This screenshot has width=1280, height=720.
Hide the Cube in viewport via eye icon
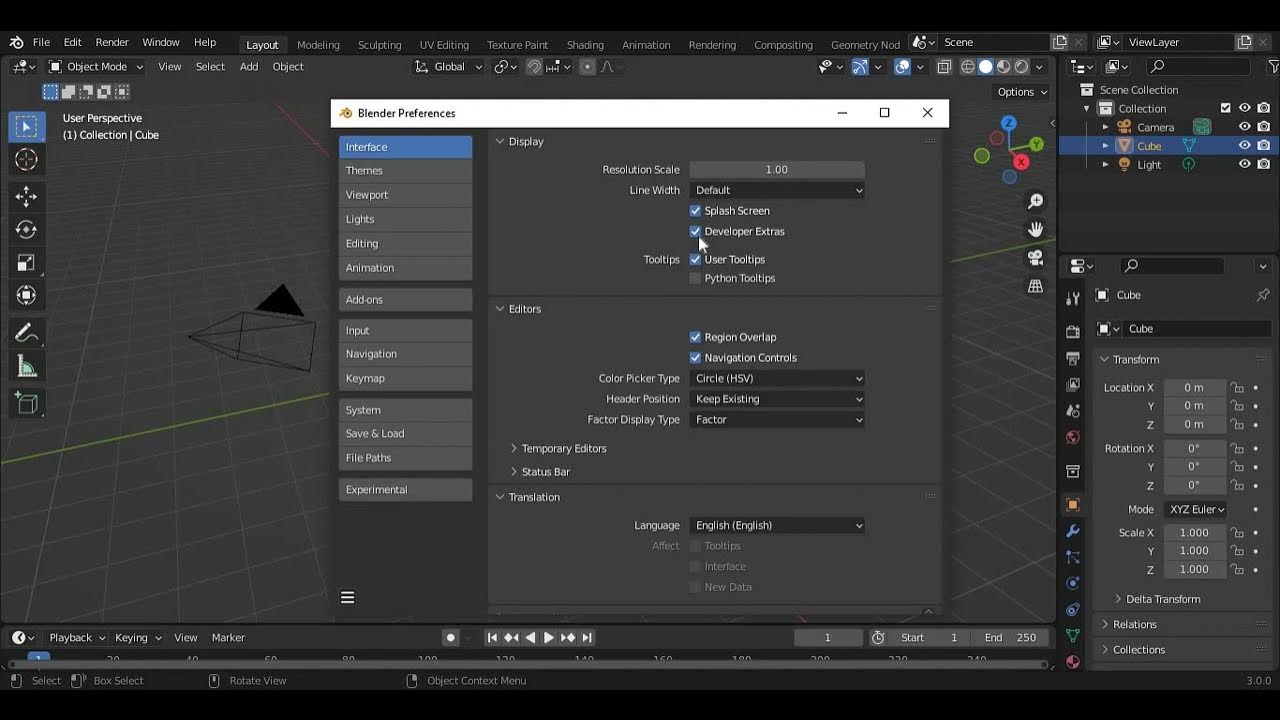click(1245, 145)
